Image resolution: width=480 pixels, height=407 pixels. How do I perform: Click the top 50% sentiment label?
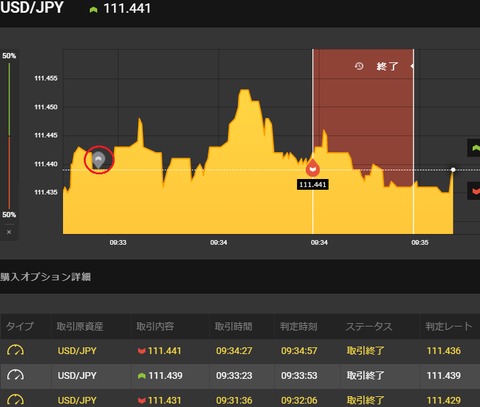pyautogui.click(x=9, y=56)
